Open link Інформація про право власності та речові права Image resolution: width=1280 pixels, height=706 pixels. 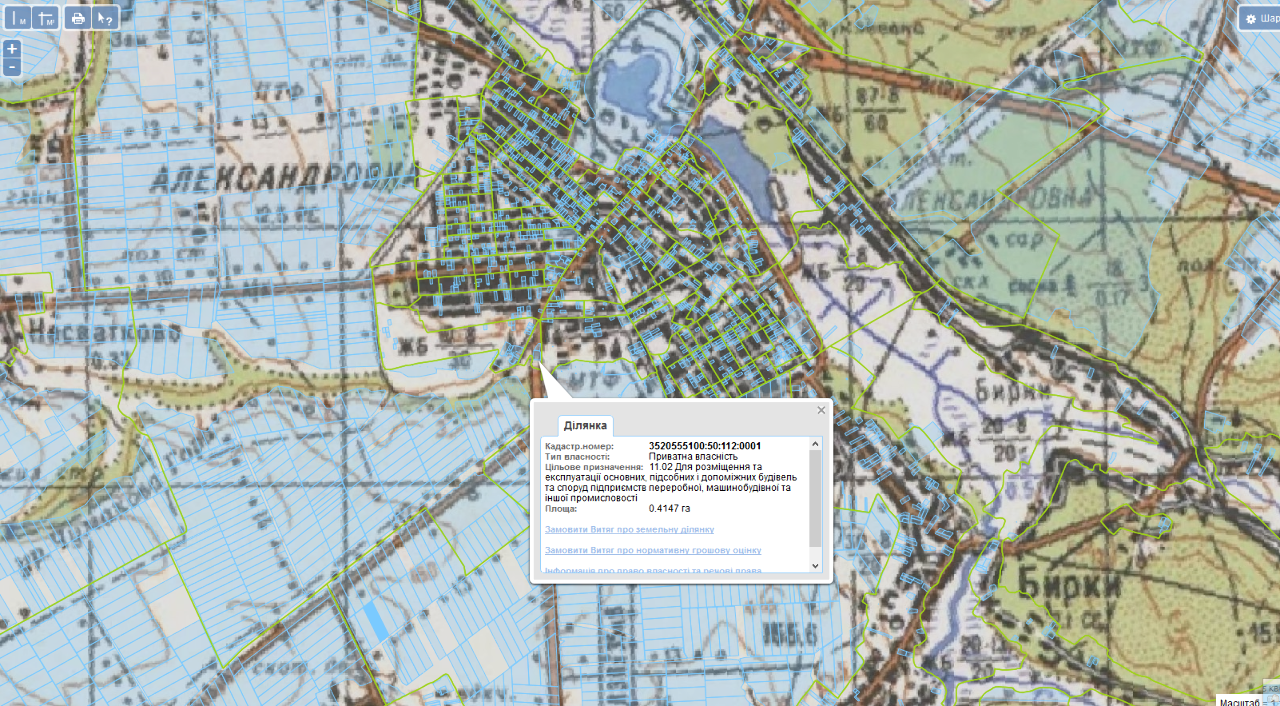(x=653, y=570)
